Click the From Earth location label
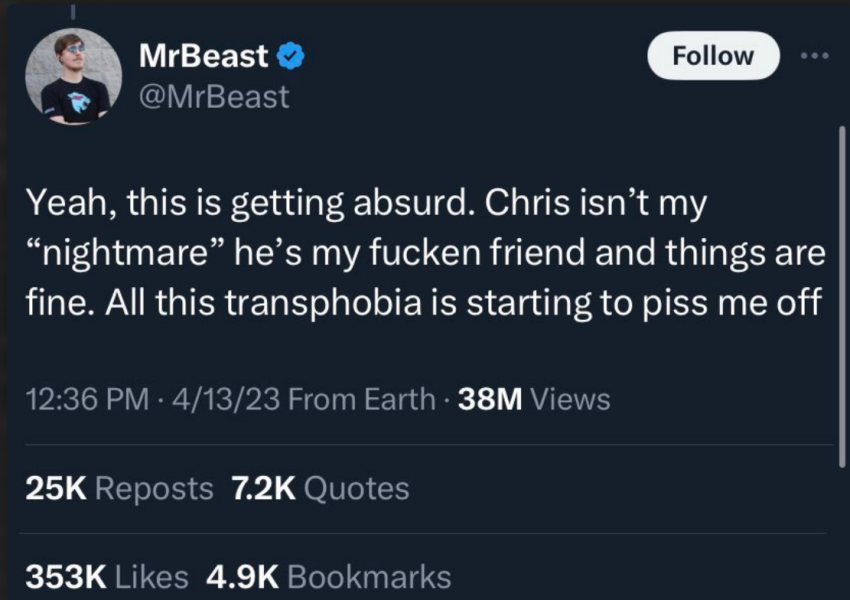850x600 pixels. tap(360, 398)
